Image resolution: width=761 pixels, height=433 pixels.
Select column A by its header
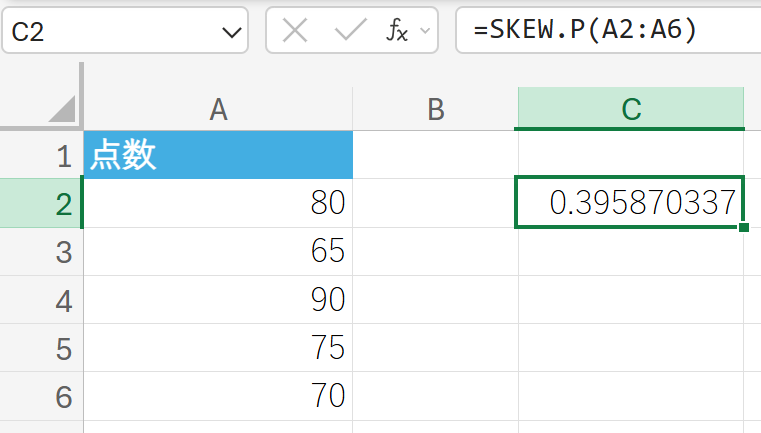point(218,109)
